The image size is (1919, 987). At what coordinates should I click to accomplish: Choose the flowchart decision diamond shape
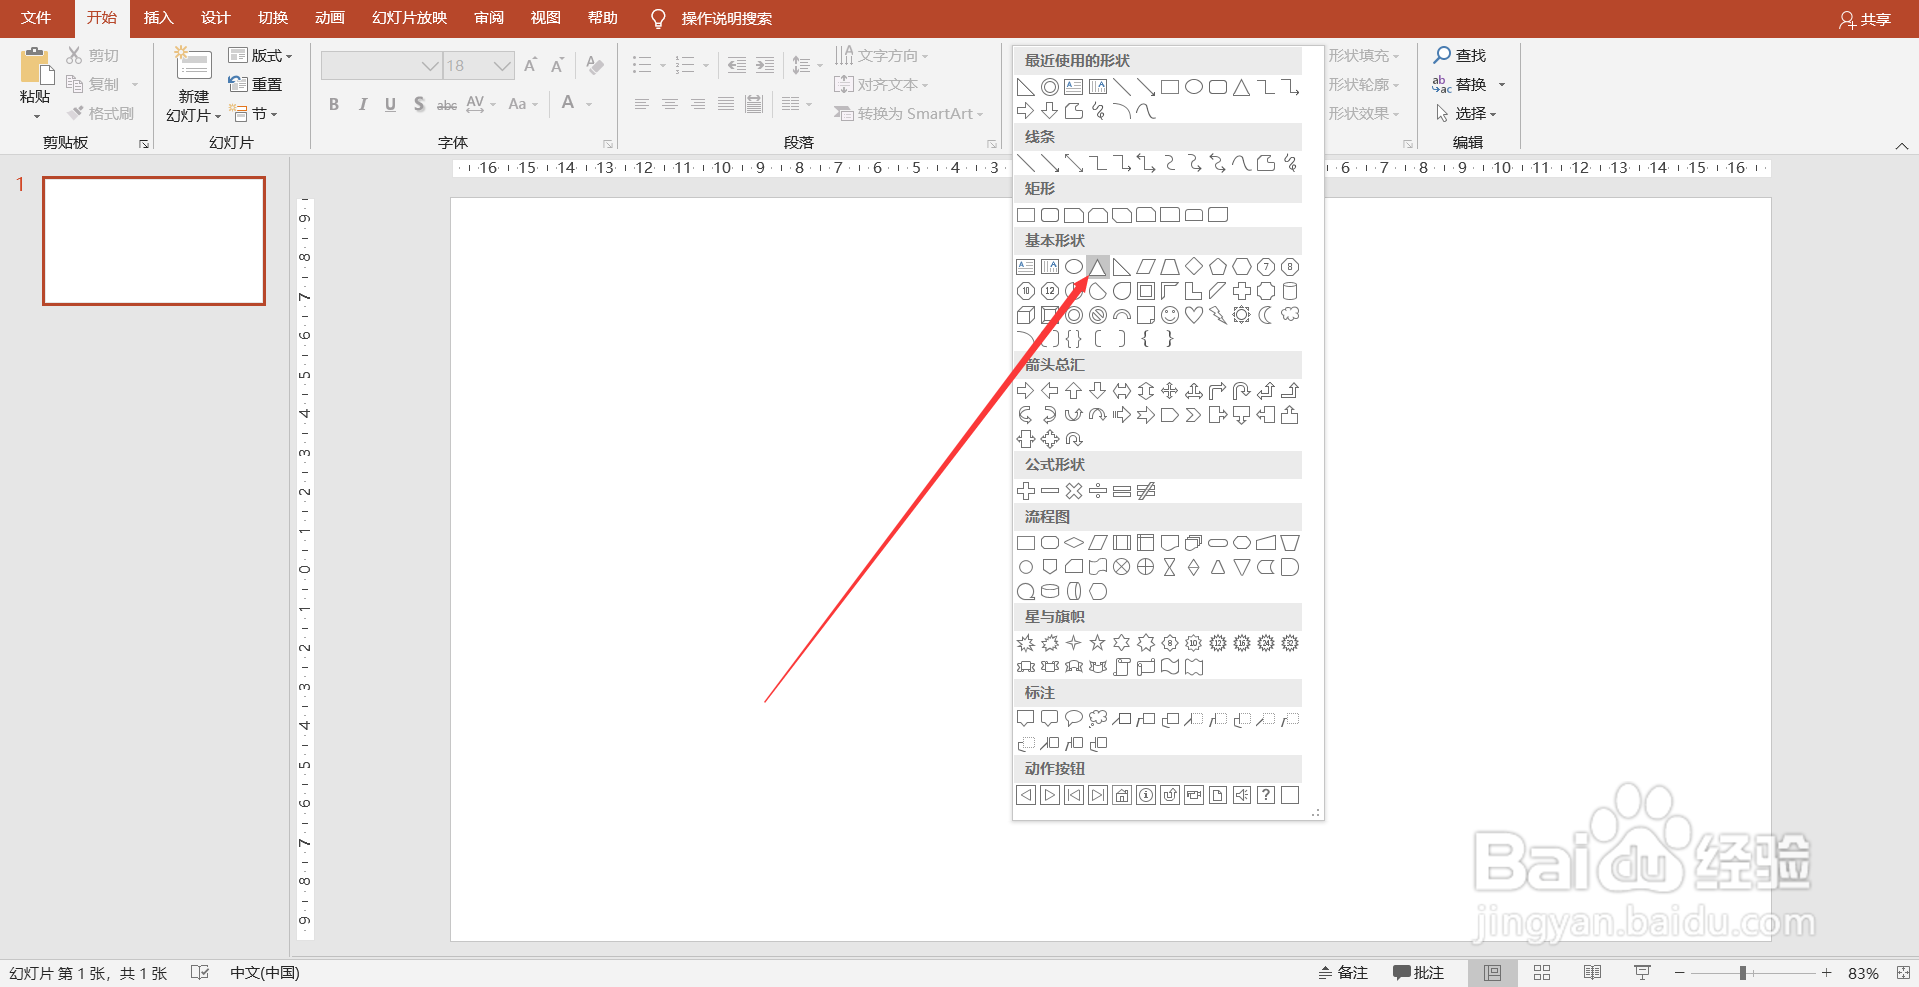pos(1073,543)
